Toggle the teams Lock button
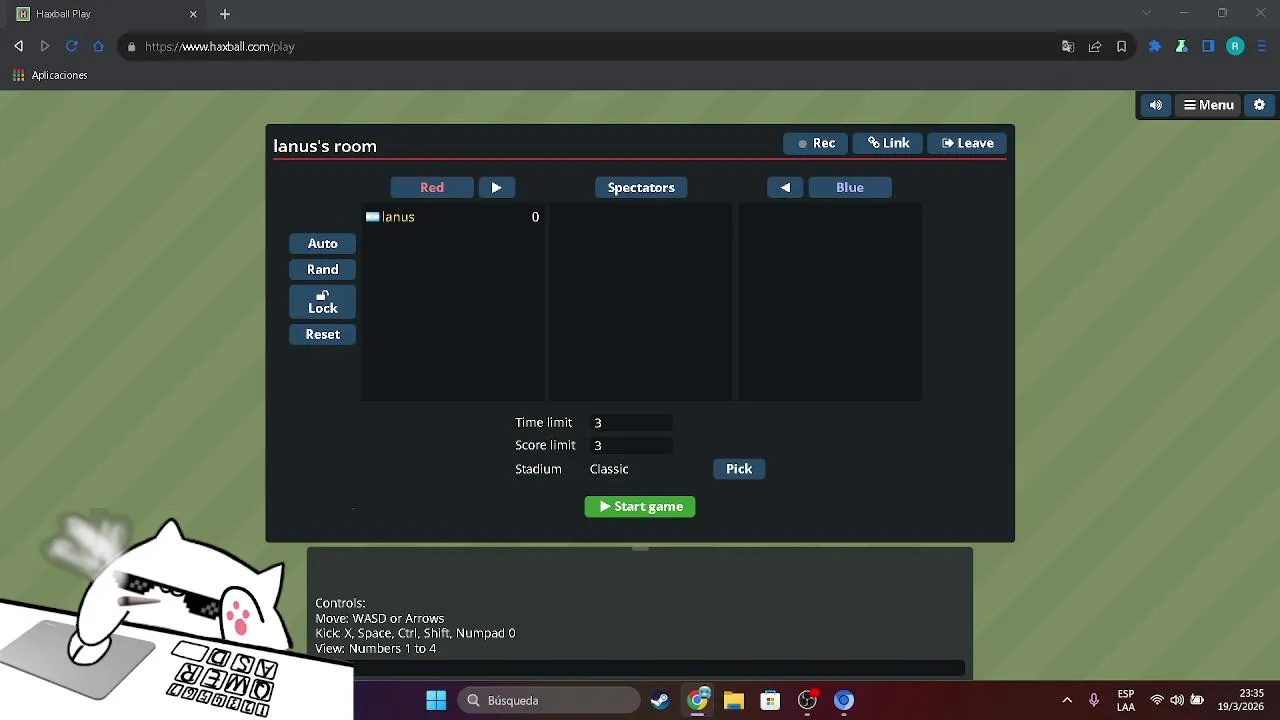 point(322,302)
